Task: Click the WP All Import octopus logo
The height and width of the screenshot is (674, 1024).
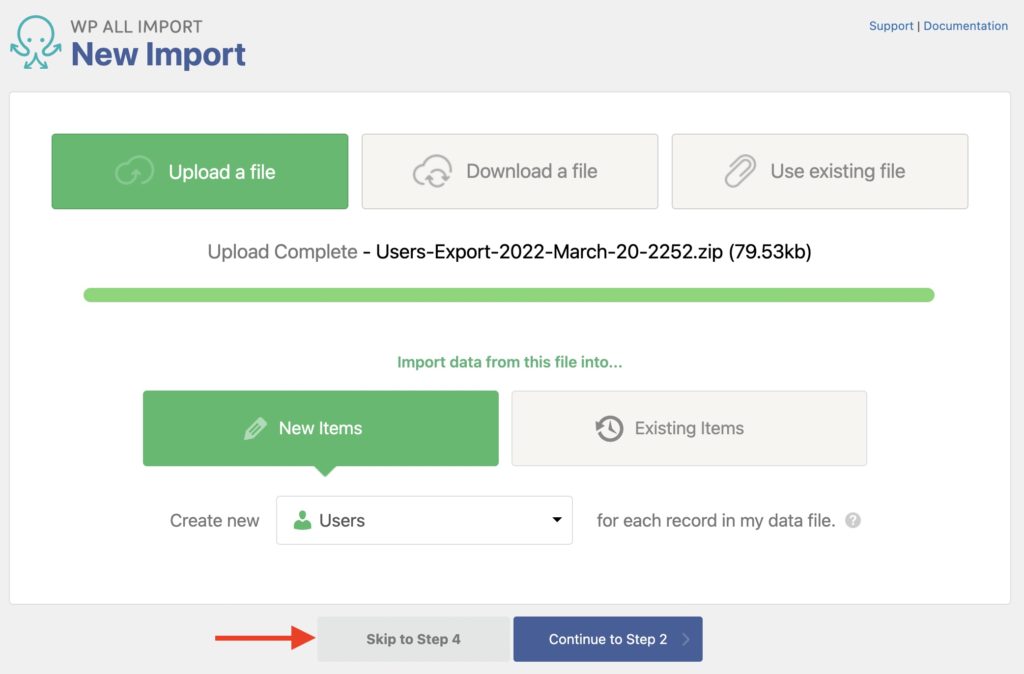Action: [36, 40]
